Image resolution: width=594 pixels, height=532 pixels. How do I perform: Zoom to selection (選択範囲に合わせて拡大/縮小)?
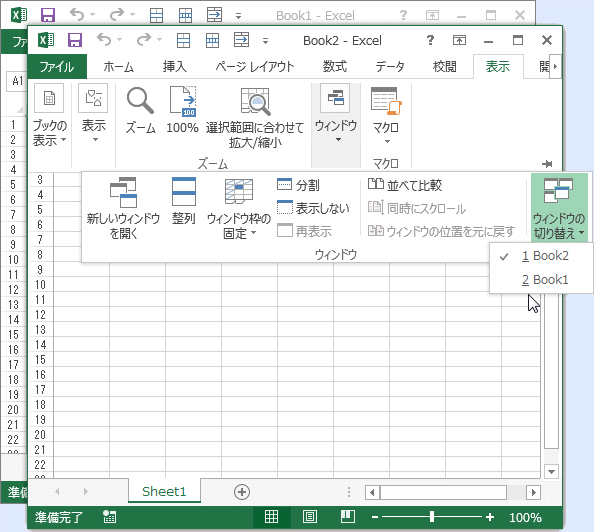255,117
